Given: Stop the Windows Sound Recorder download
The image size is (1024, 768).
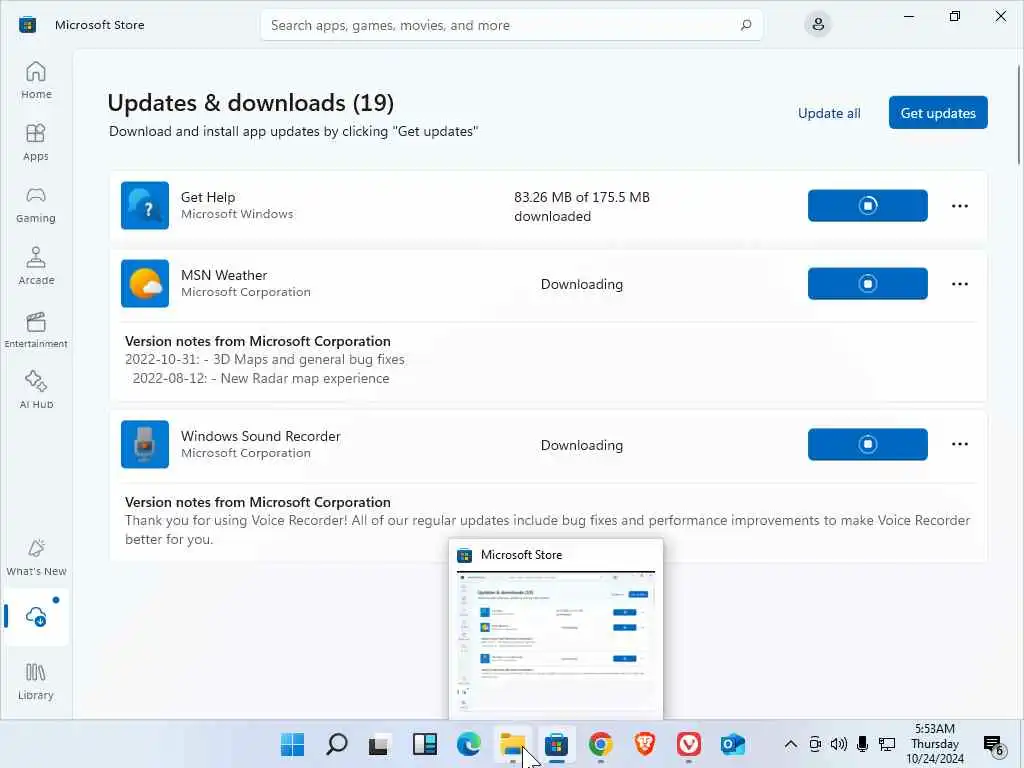Looking at the screenshot, I should (x=867, y=444).
